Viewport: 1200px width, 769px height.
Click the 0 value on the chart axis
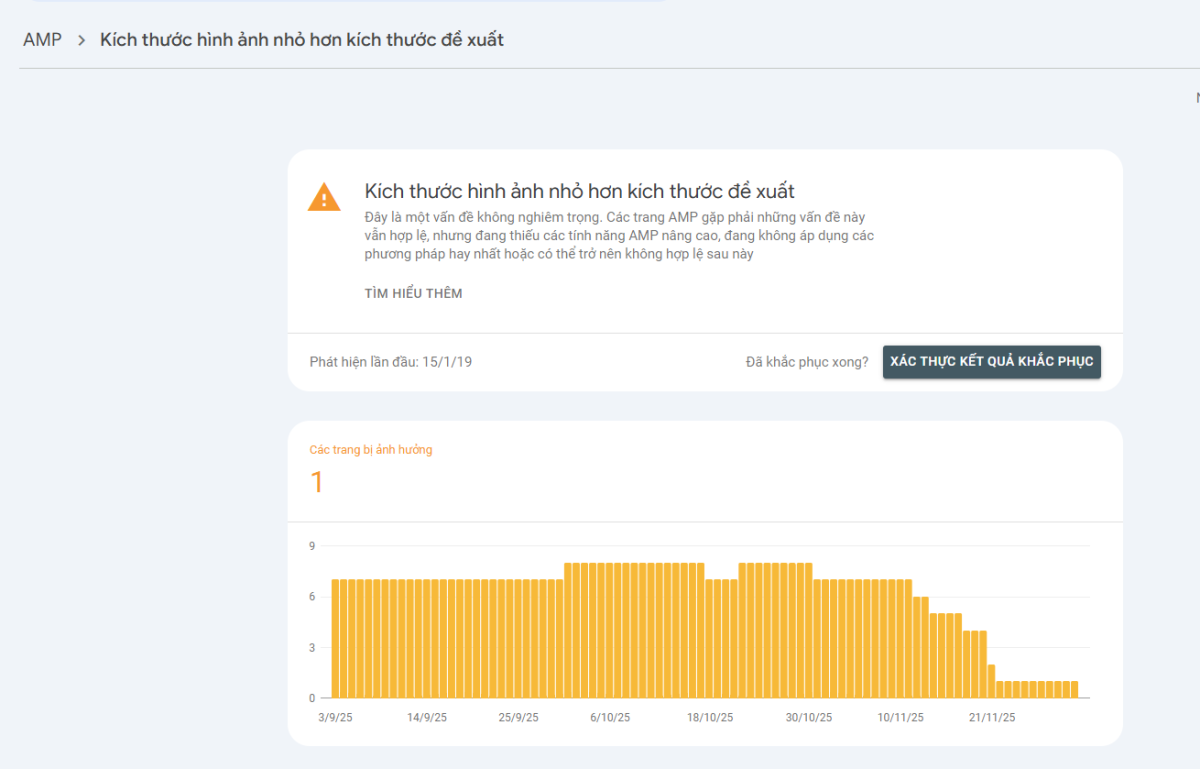(x=311, y=697)
